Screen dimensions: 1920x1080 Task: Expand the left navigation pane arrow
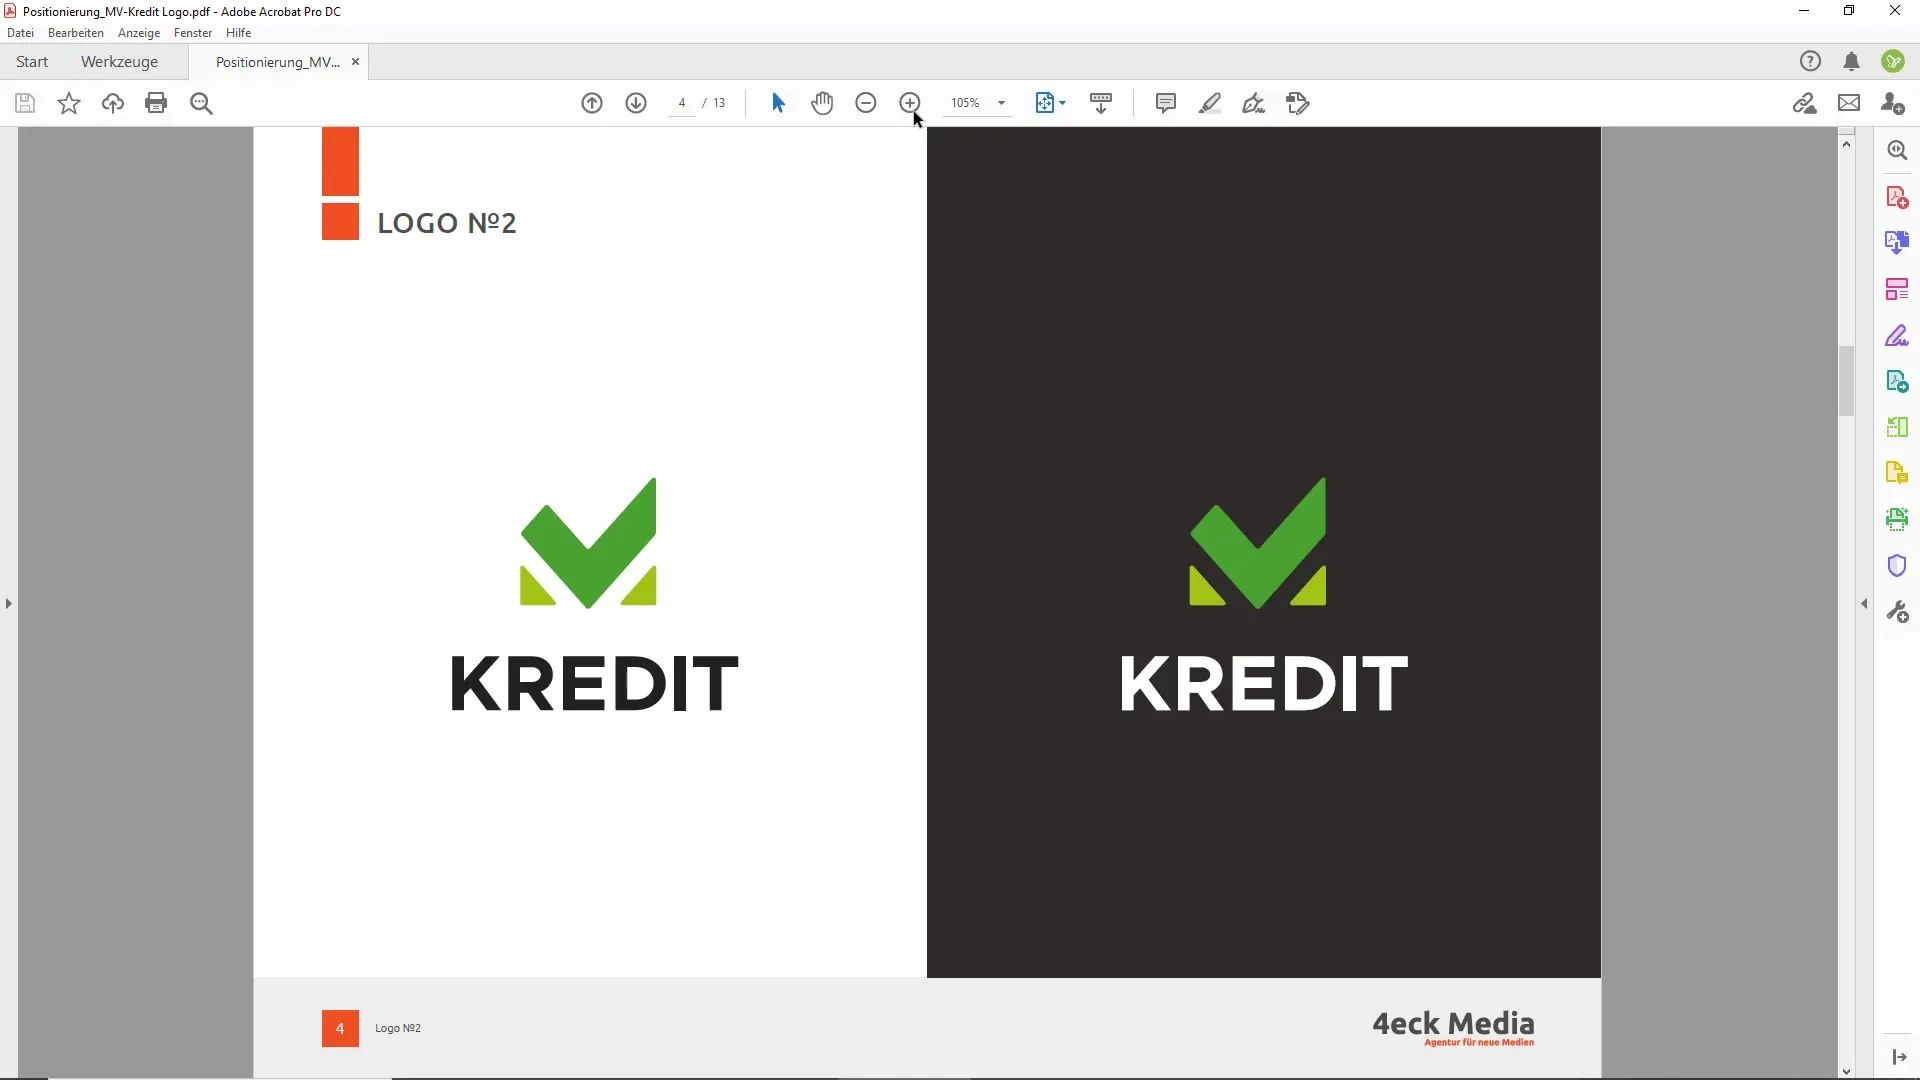[x=9, y=604]
